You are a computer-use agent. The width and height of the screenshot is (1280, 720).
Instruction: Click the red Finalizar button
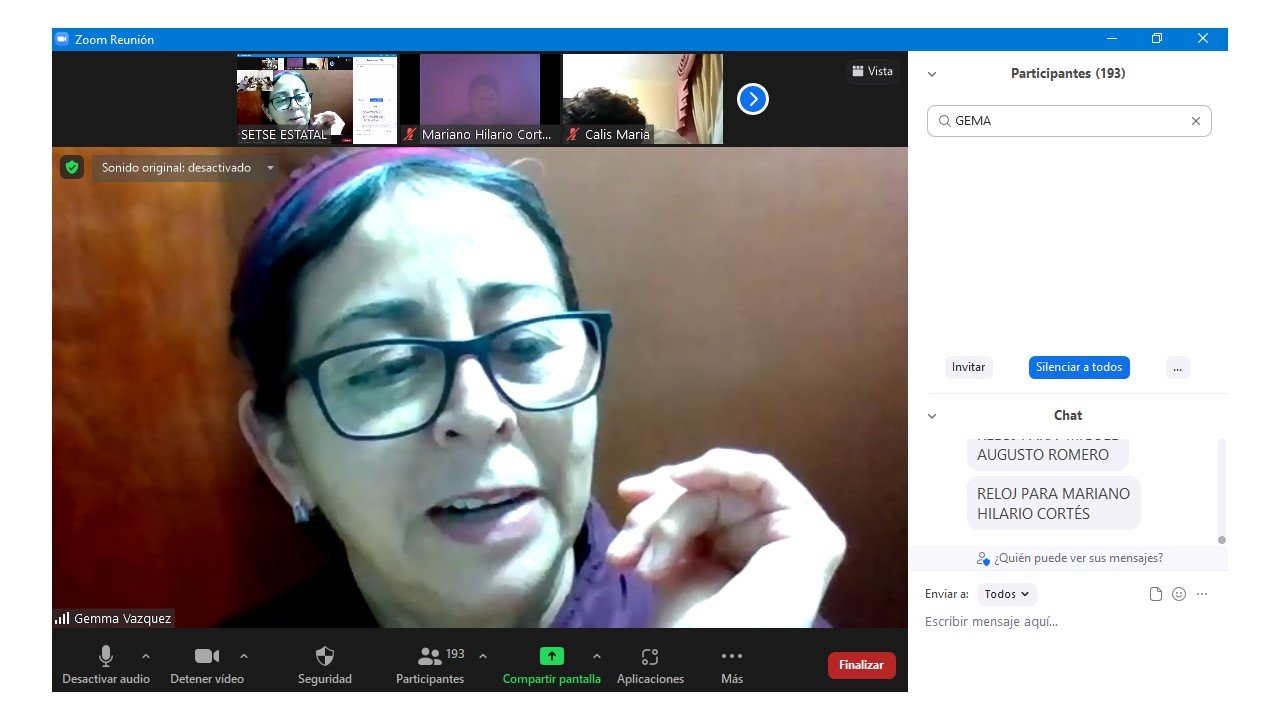pos(861,665)
